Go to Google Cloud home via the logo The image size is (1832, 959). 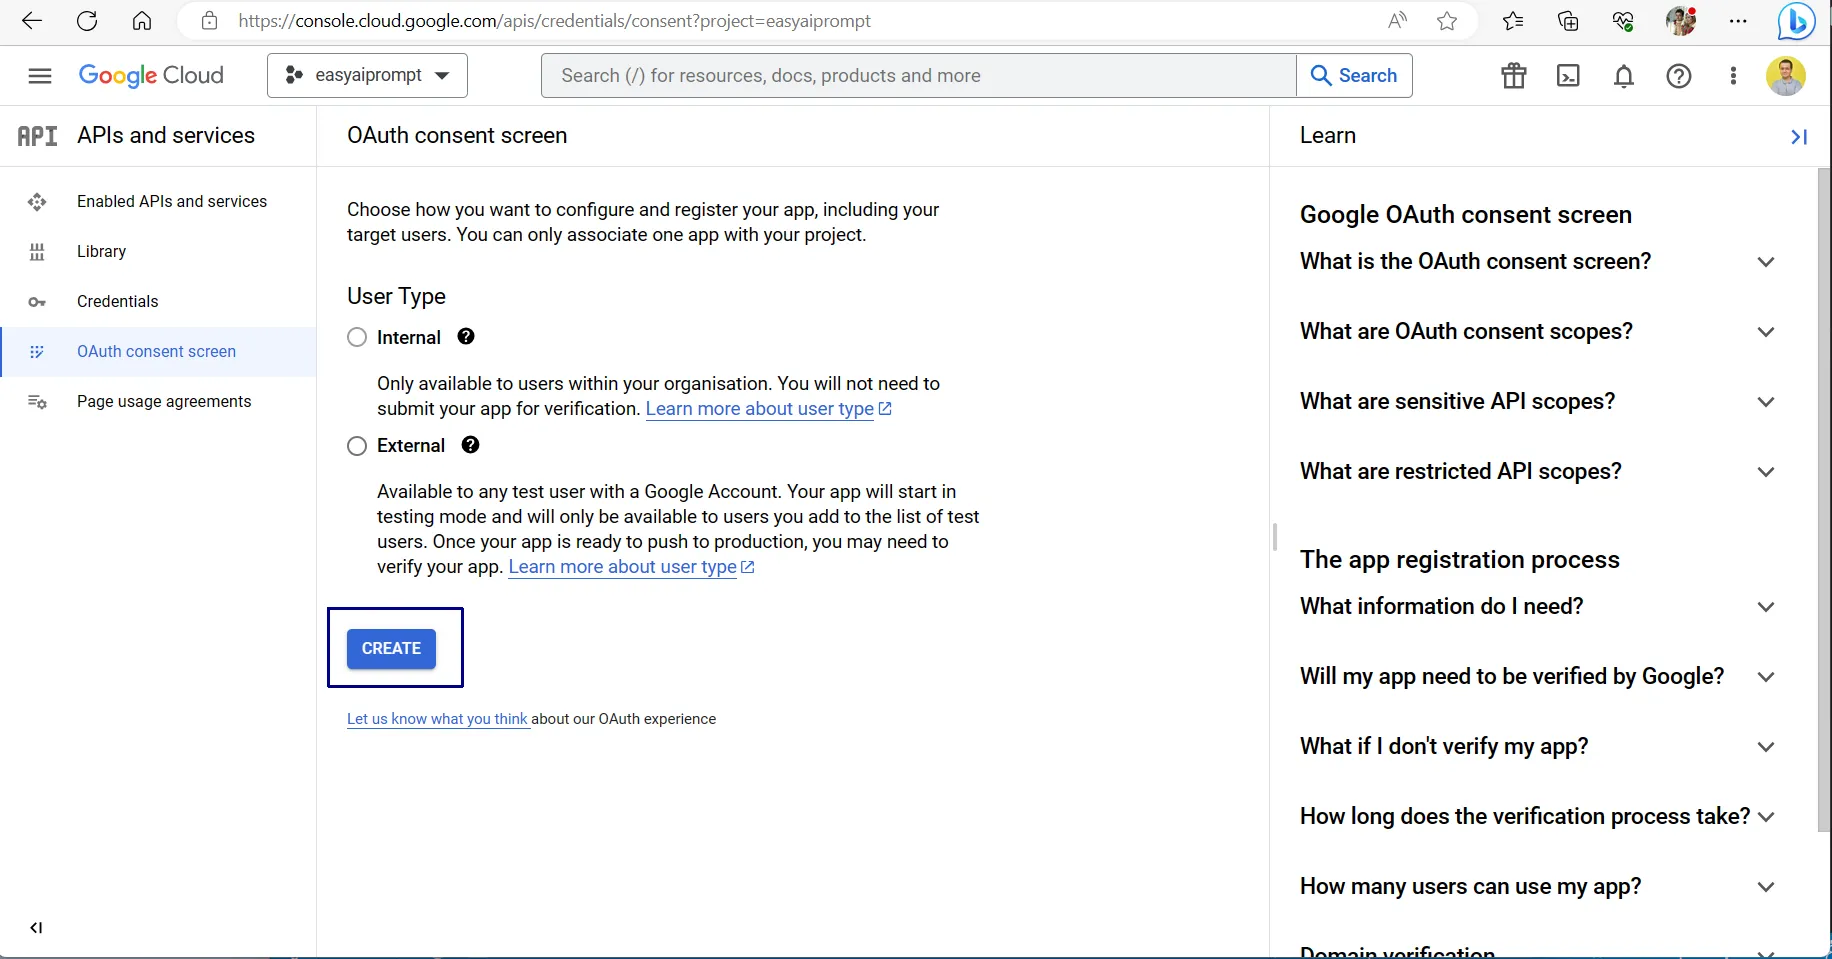tap(151, 76)
